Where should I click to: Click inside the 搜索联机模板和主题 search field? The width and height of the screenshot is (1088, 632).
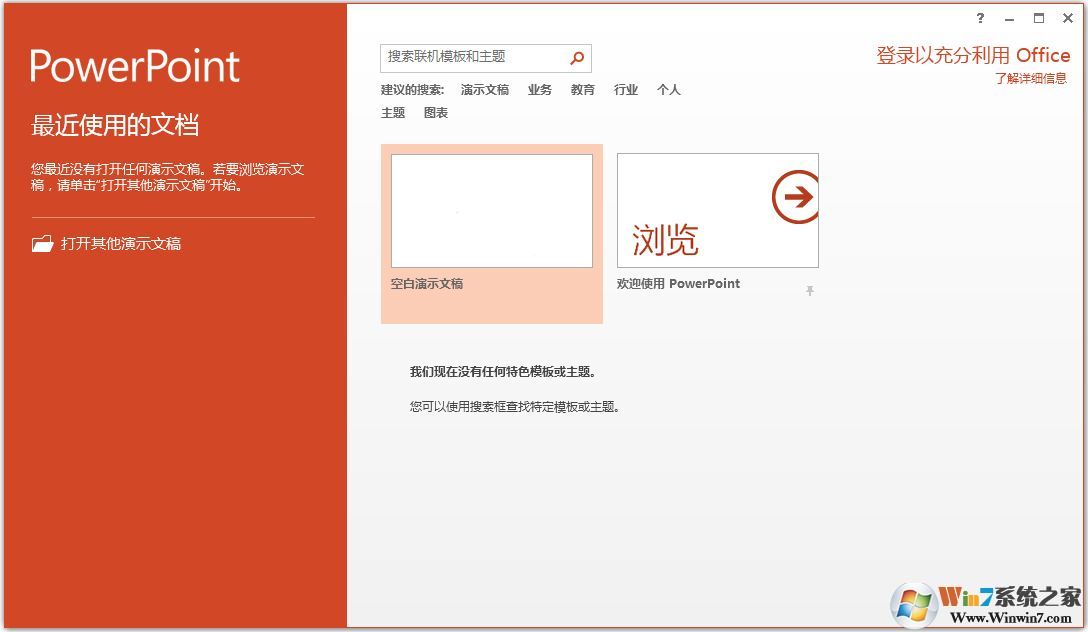[470, 58]
